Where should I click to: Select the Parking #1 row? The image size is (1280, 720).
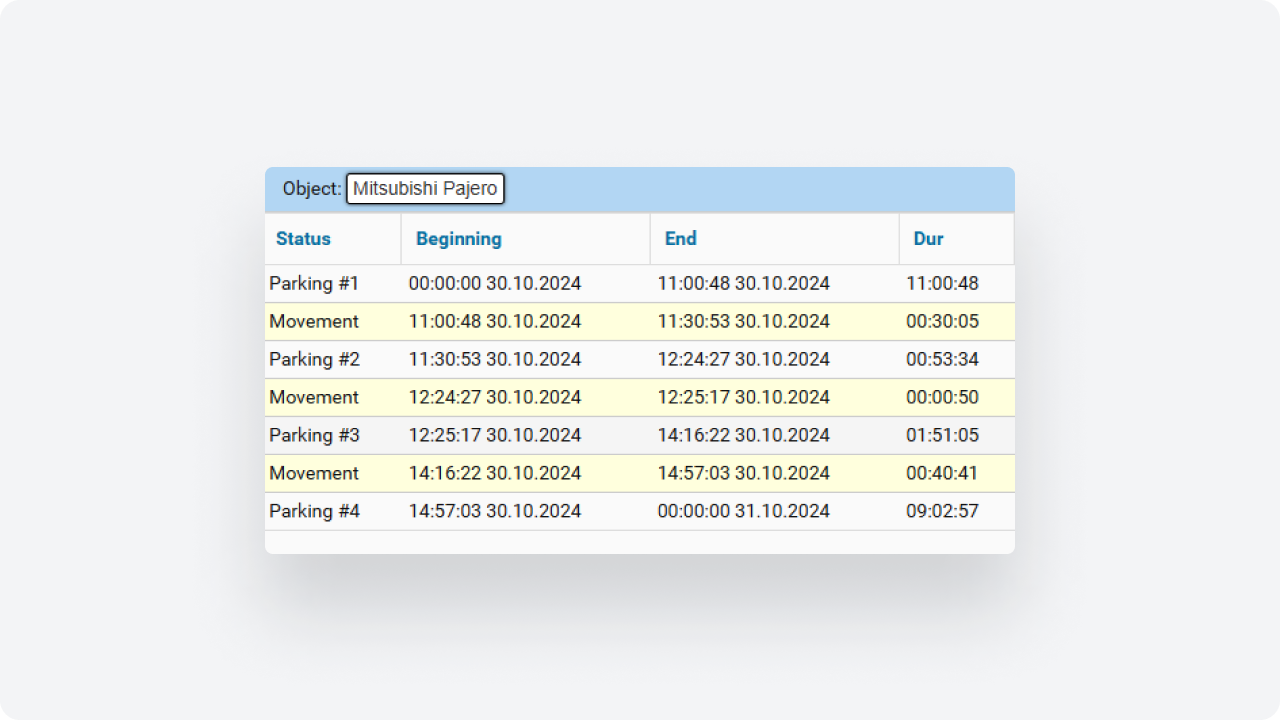pyautogui.click(x=314, y=284)
